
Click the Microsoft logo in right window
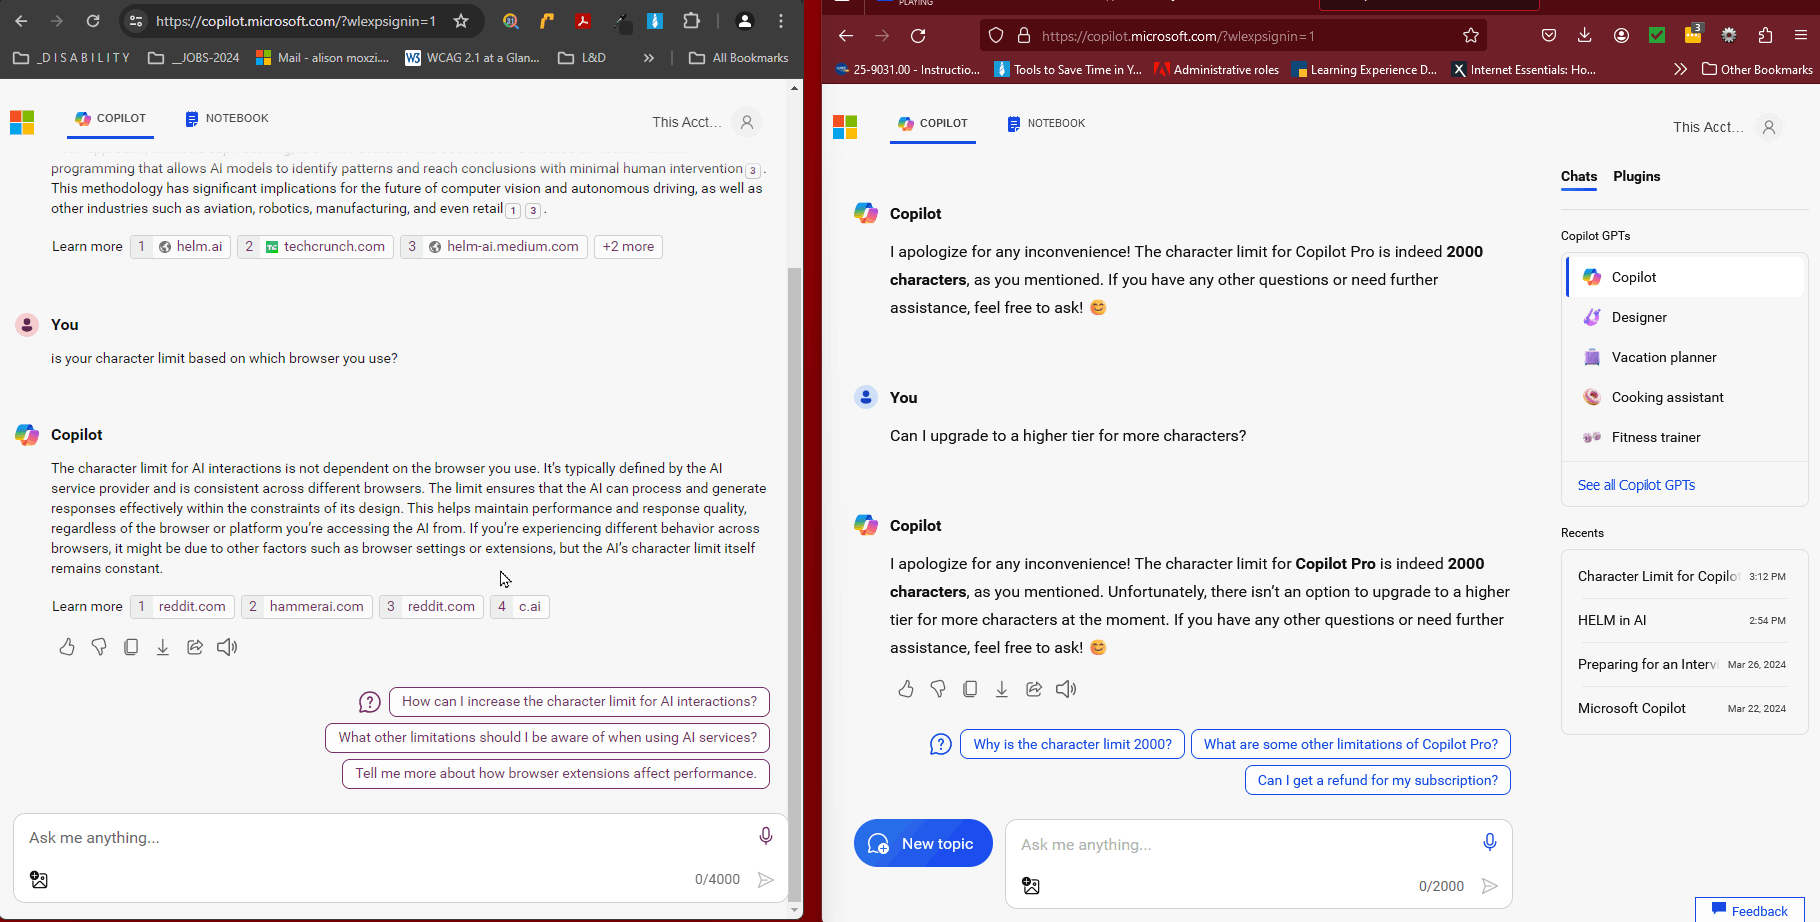845,127
